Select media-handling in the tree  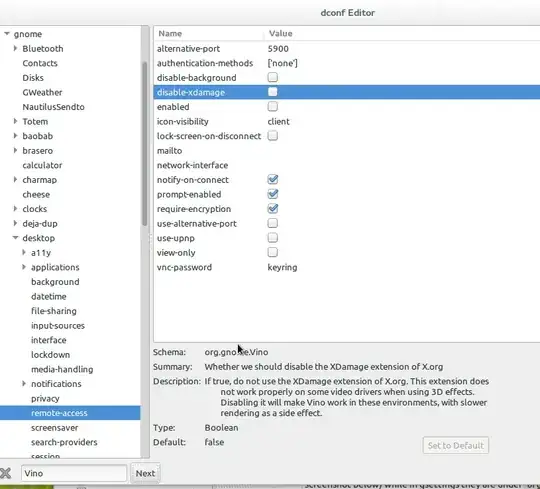pyautogui.click(x=62, y=369)
